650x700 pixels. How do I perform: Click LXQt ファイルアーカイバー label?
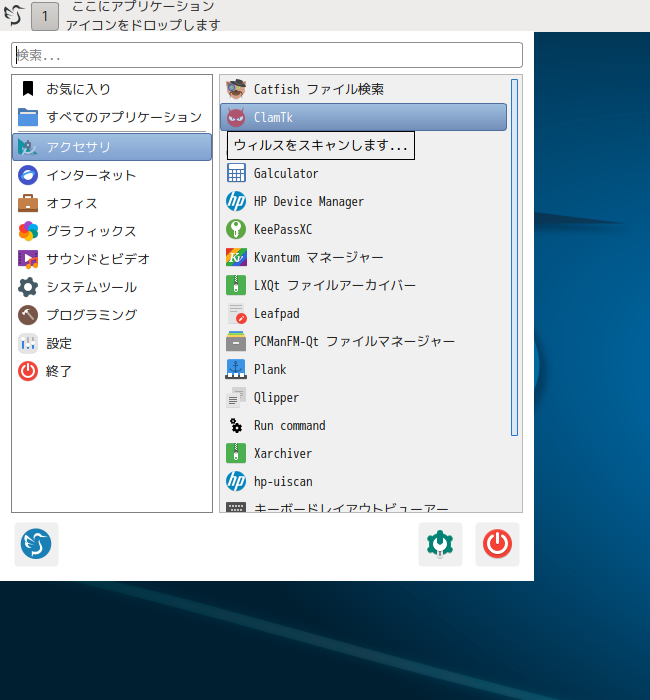pos(334,286)
